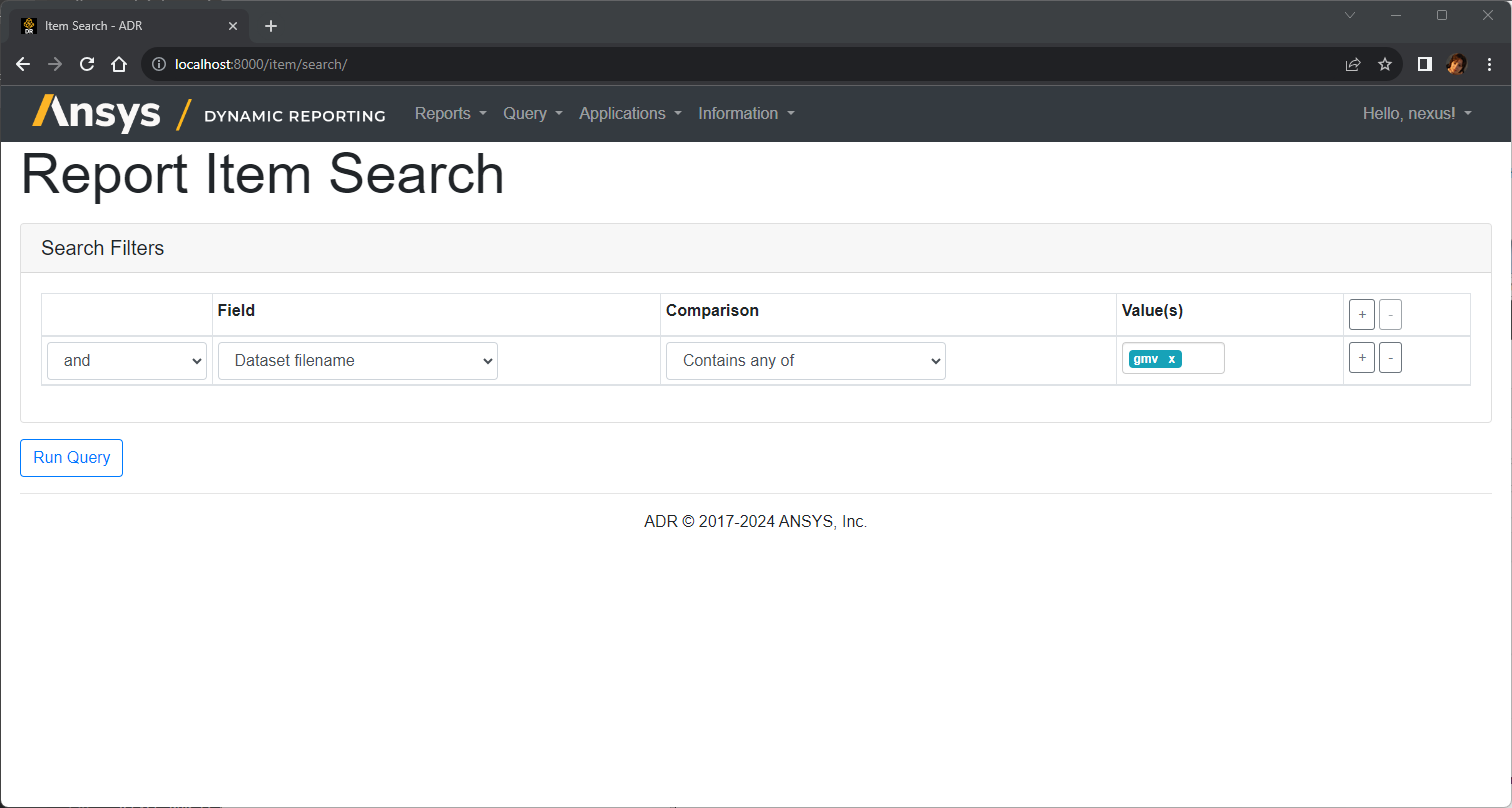This screenshot has height=808, width=1512.
Task: Open the Information menu
Action: pos(747,114)
